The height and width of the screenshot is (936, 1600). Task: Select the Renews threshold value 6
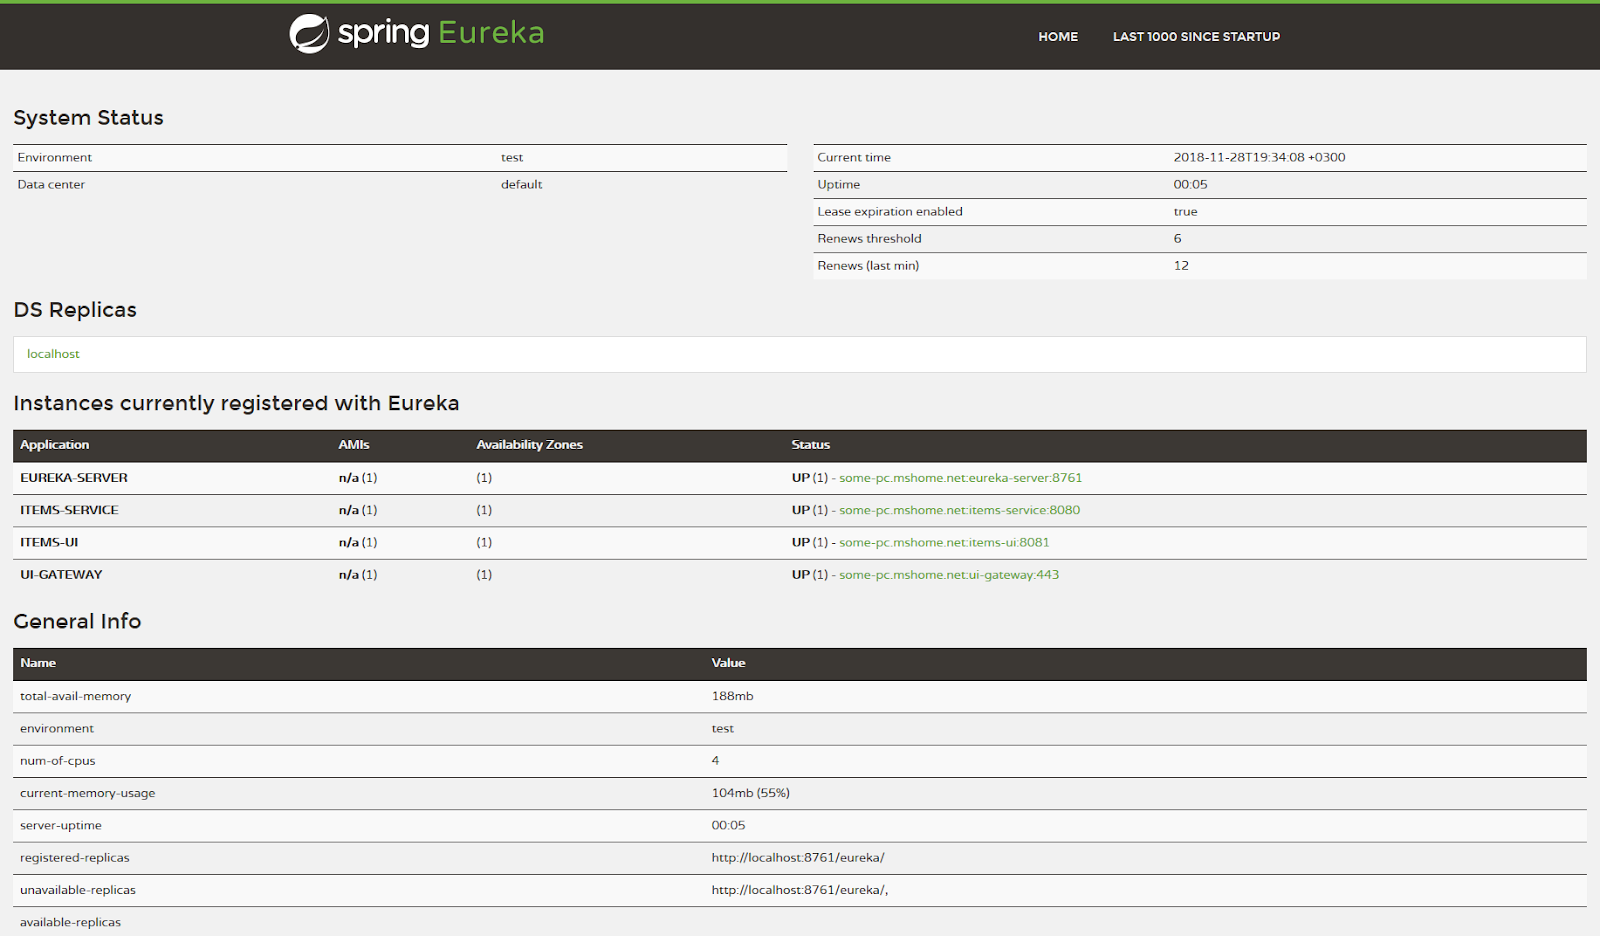point(1177,238)
